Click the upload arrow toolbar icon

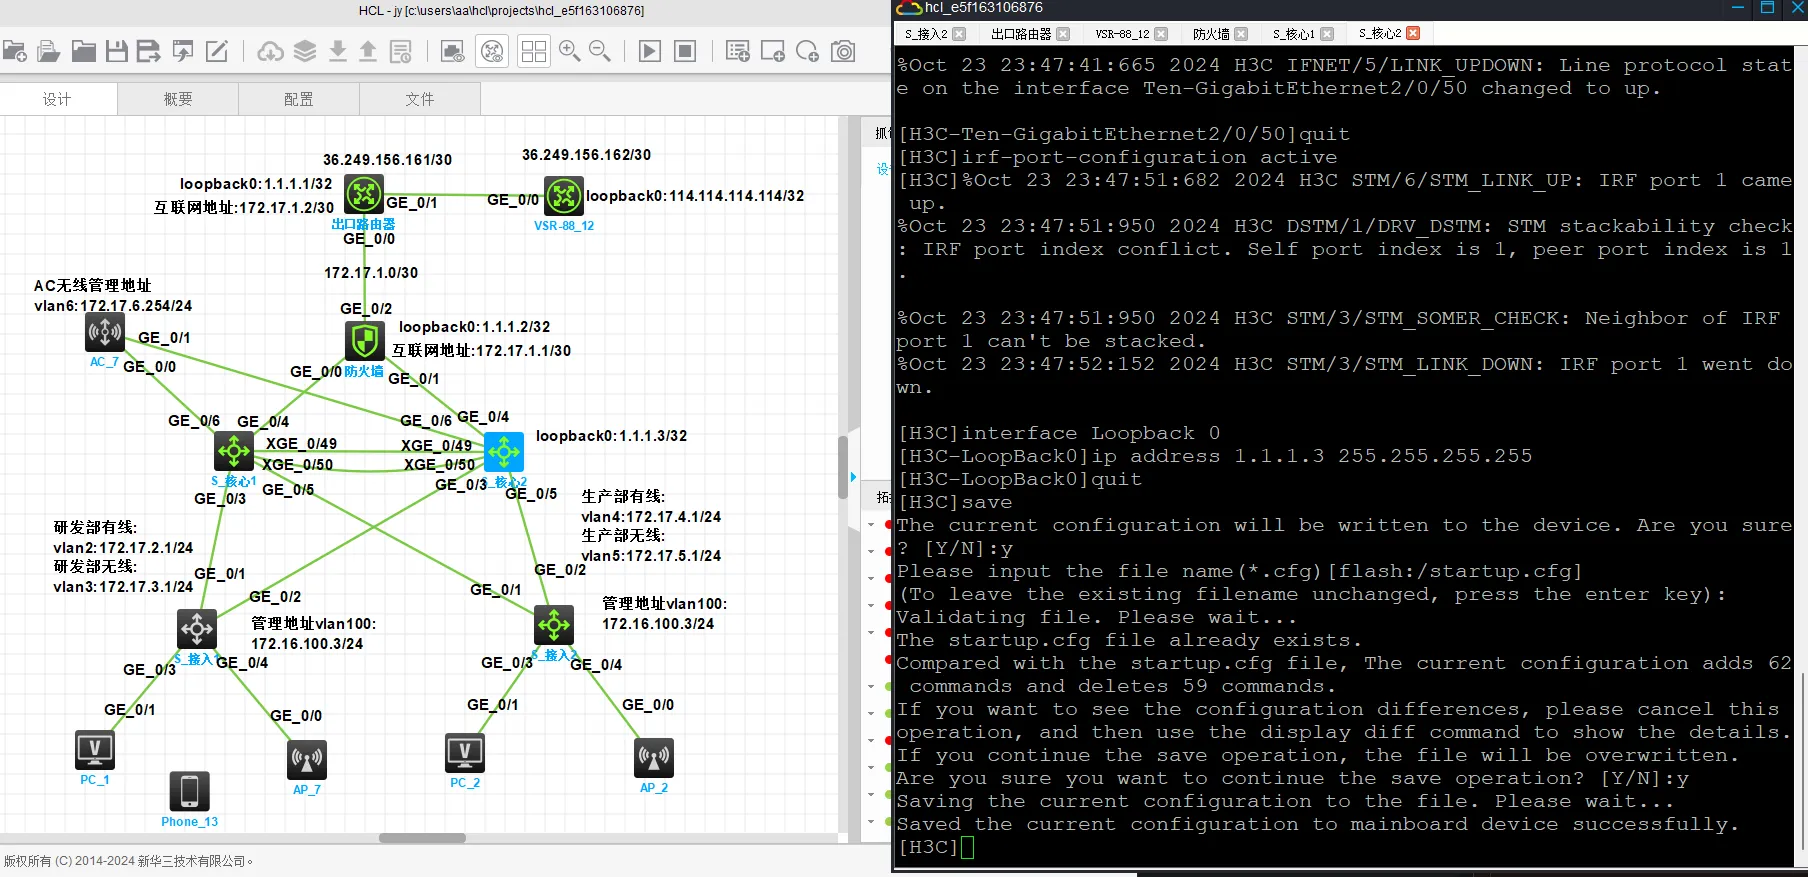point(368,51)
